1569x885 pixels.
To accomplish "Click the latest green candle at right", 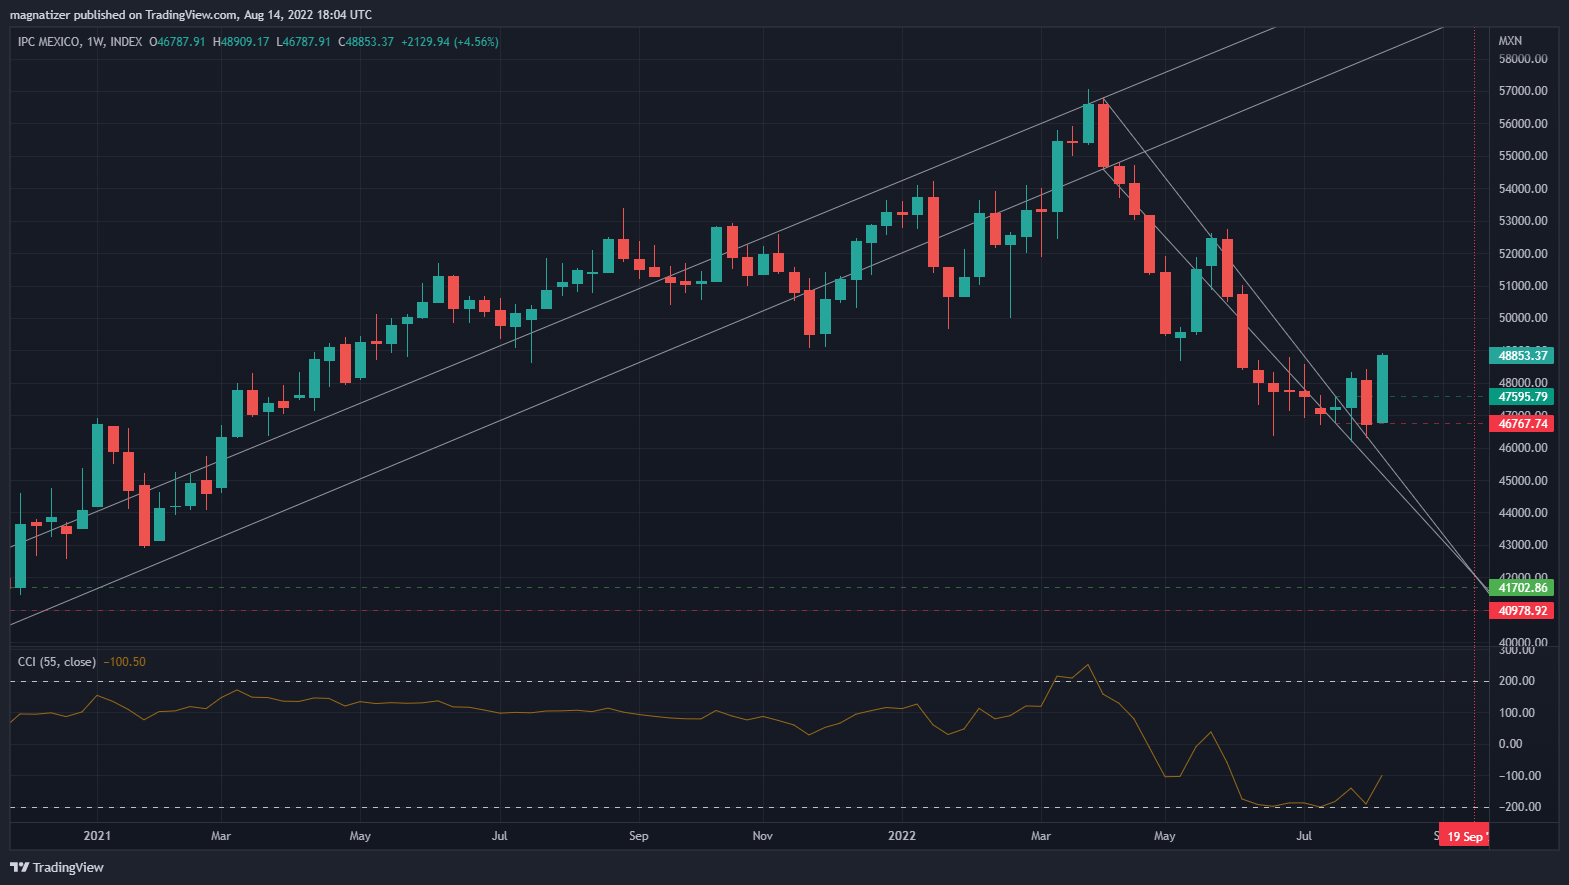I will pos(1382,389).
